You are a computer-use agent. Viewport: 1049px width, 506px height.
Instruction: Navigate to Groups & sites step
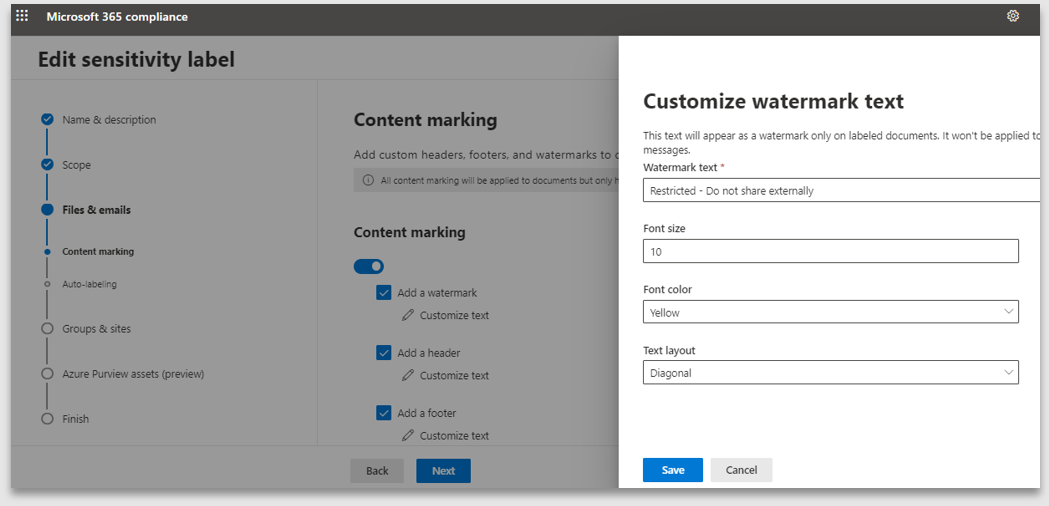point(96,329)
